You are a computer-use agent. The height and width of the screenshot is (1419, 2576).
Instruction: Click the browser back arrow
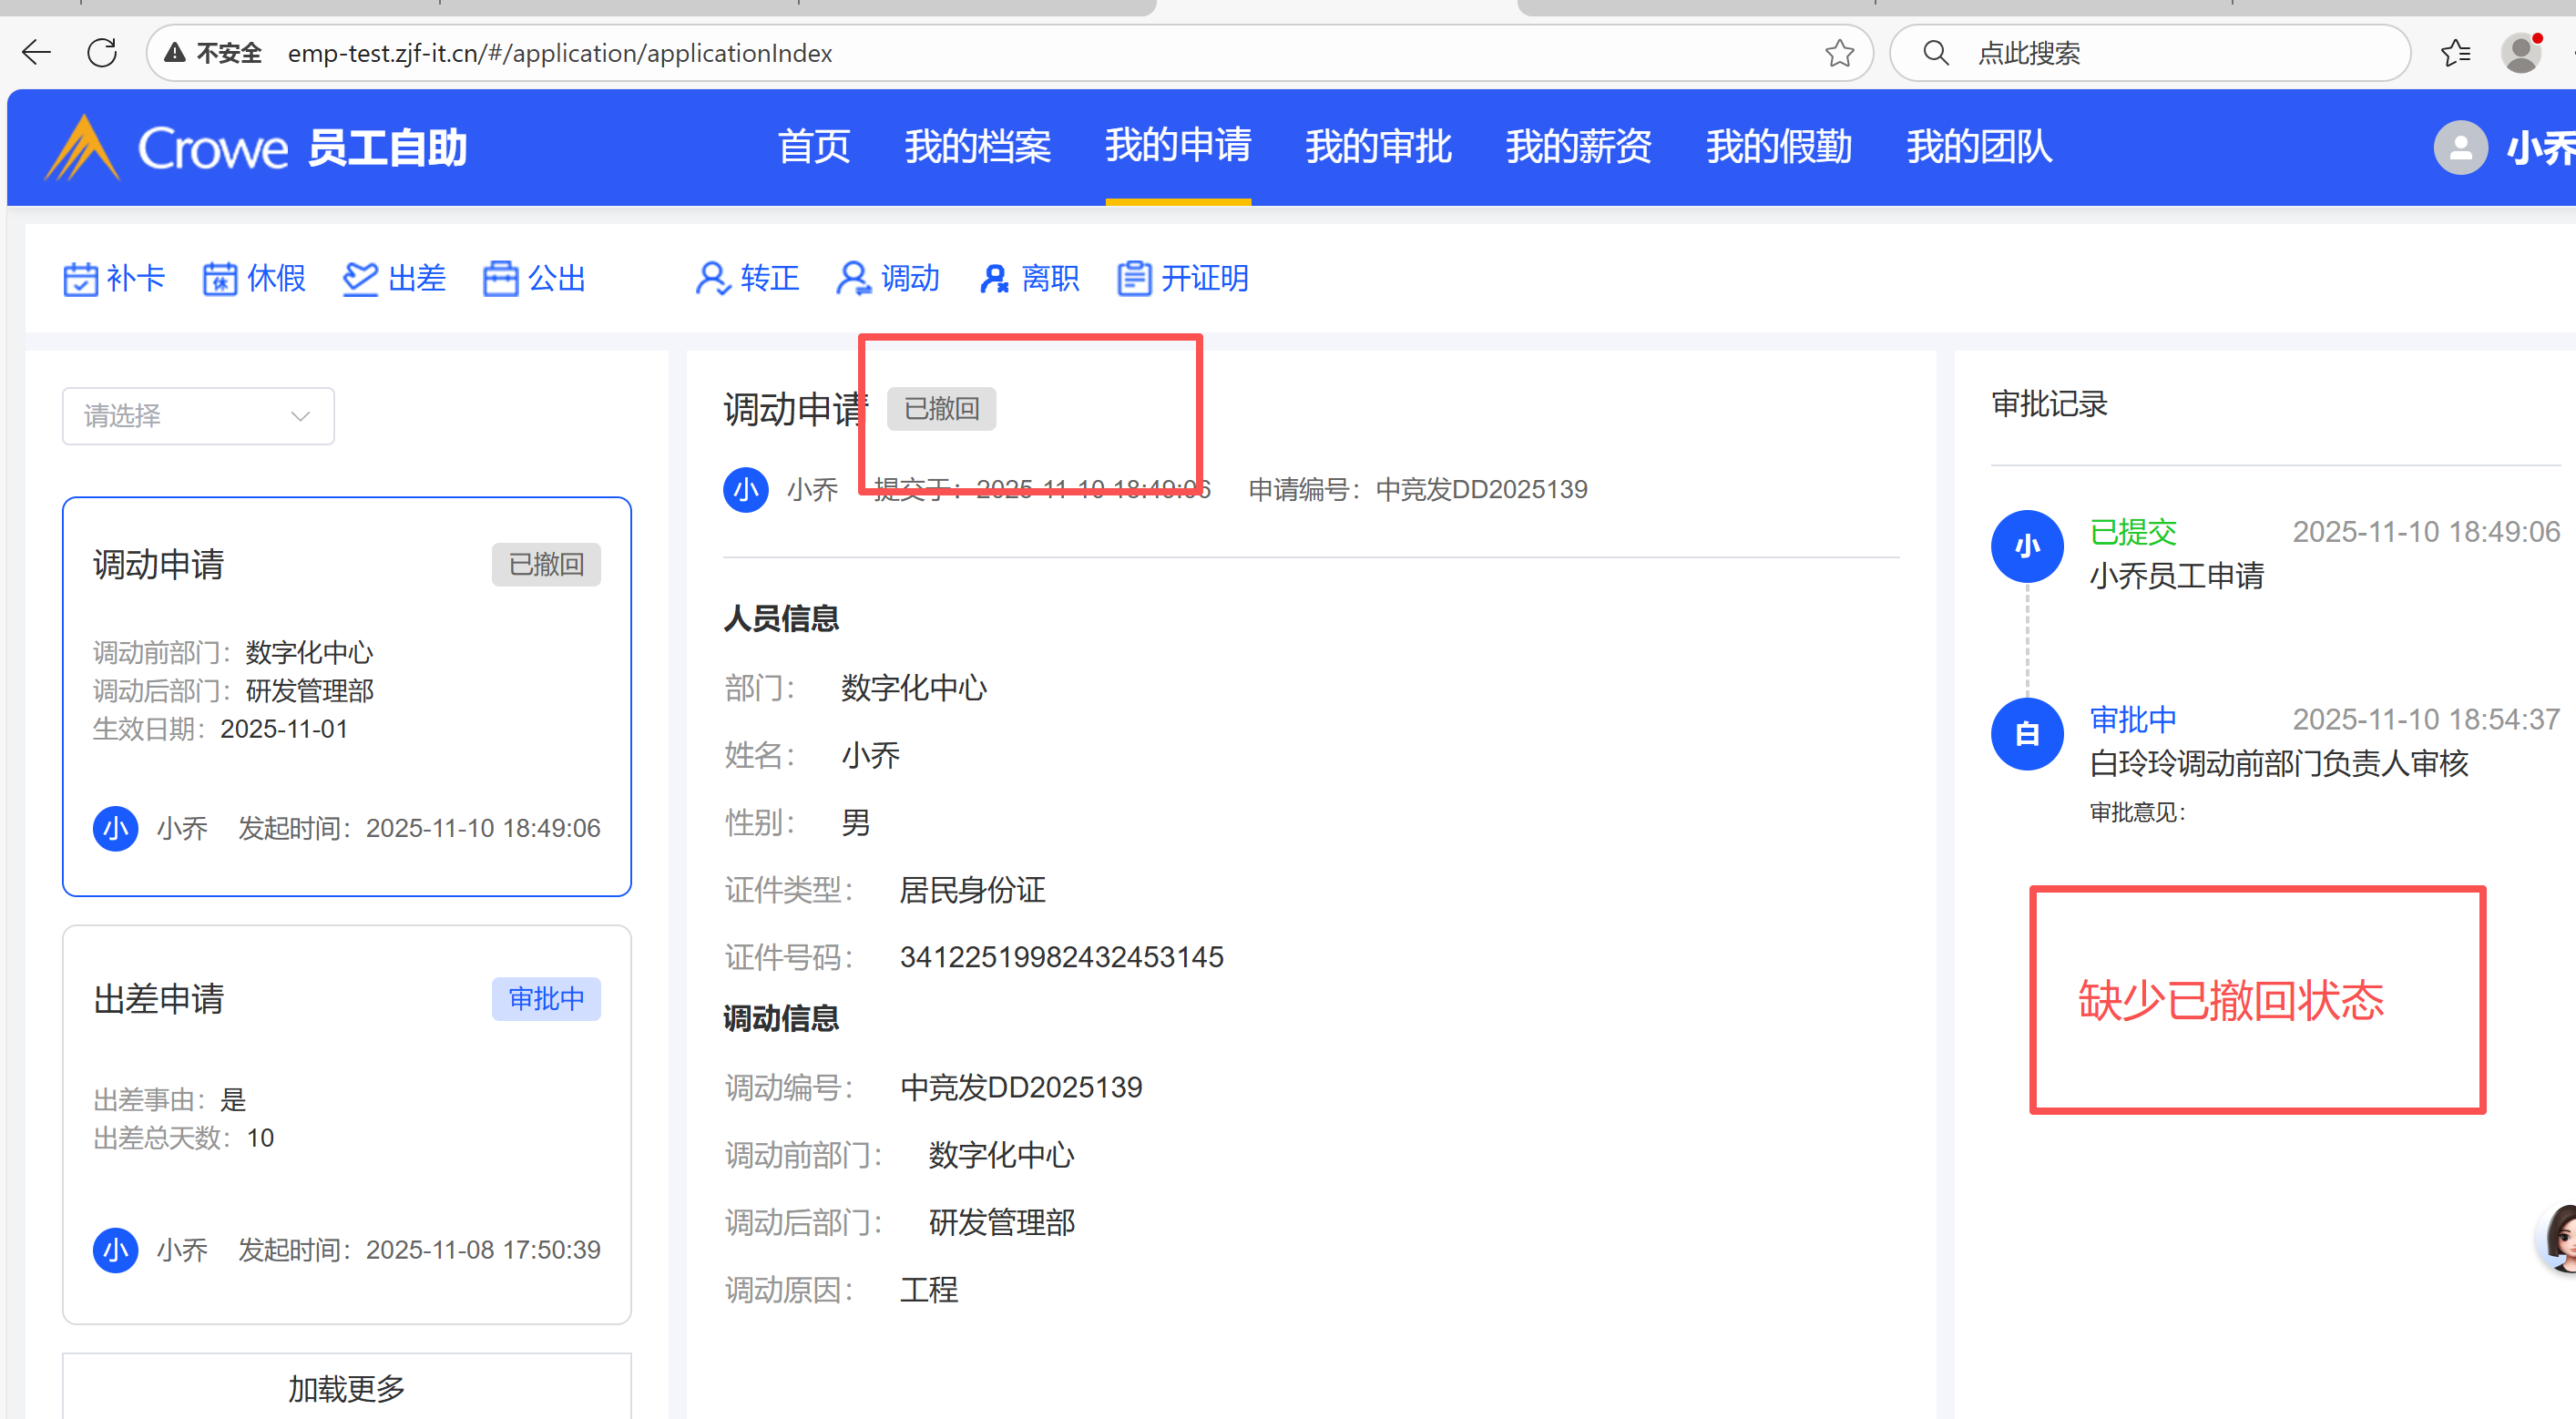point(37,53)
